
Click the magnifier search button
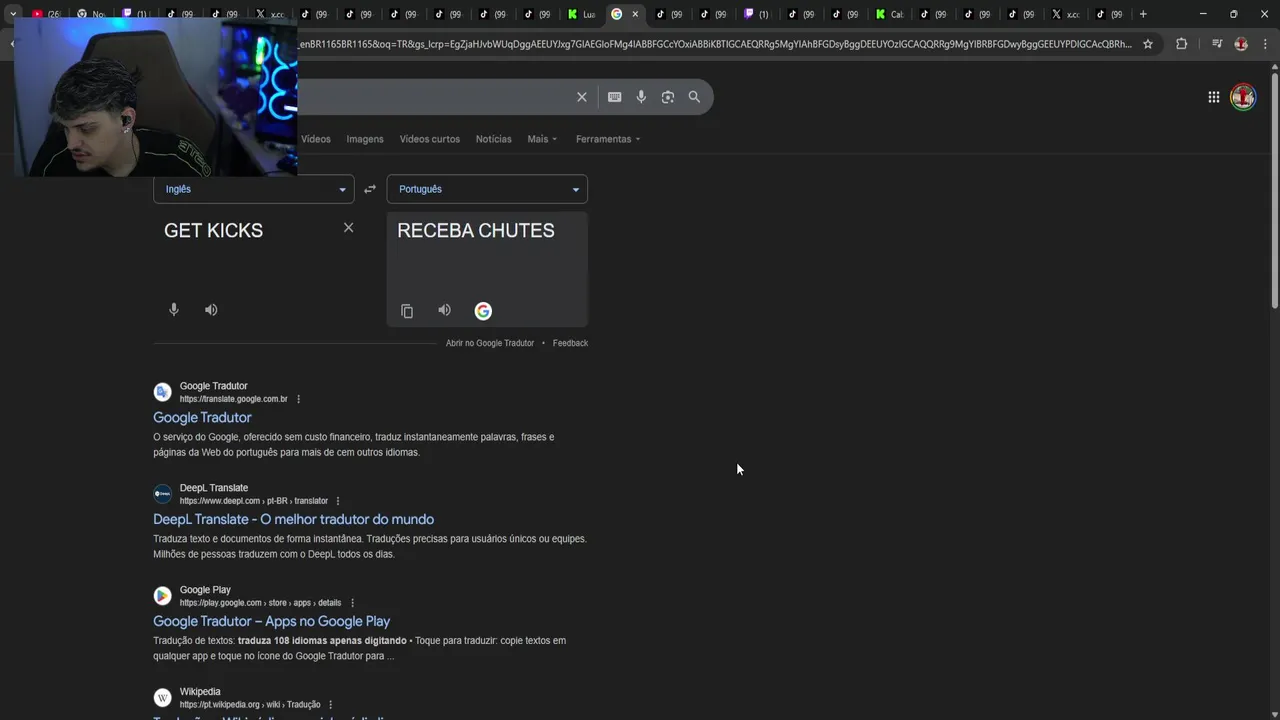(x=694, y=97)
